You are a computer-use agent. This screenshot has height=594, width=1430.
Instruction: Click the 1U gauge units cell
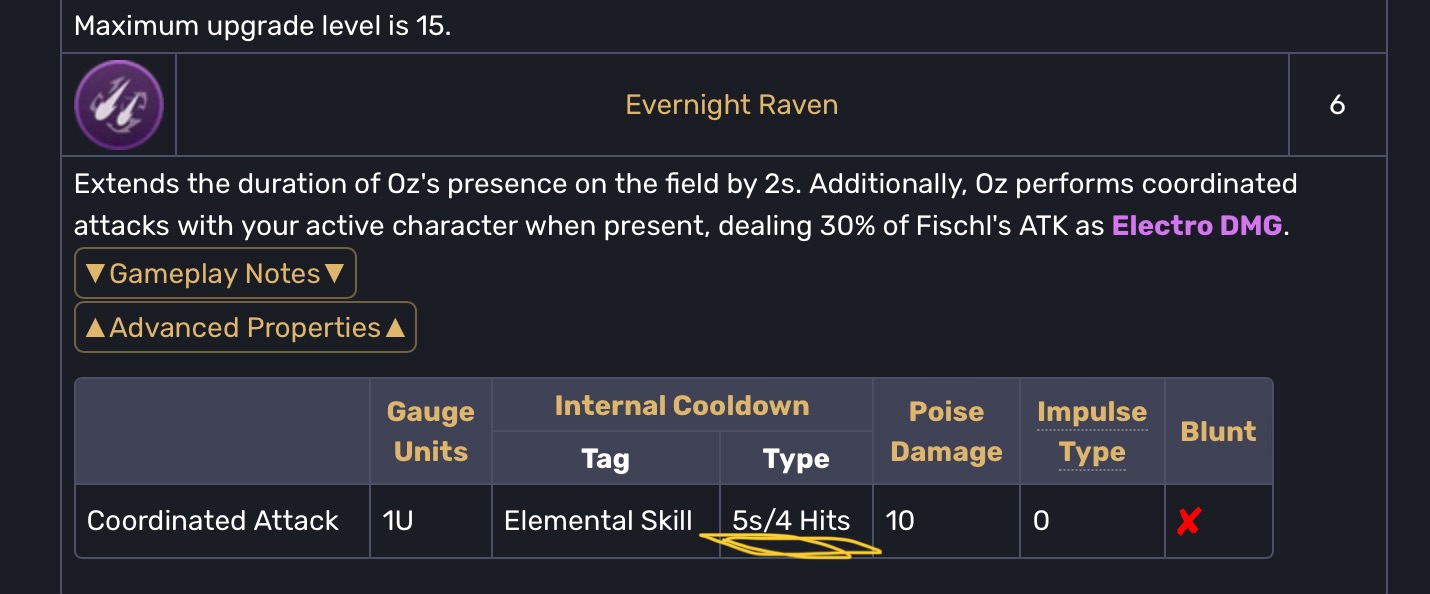coord(397,521)
